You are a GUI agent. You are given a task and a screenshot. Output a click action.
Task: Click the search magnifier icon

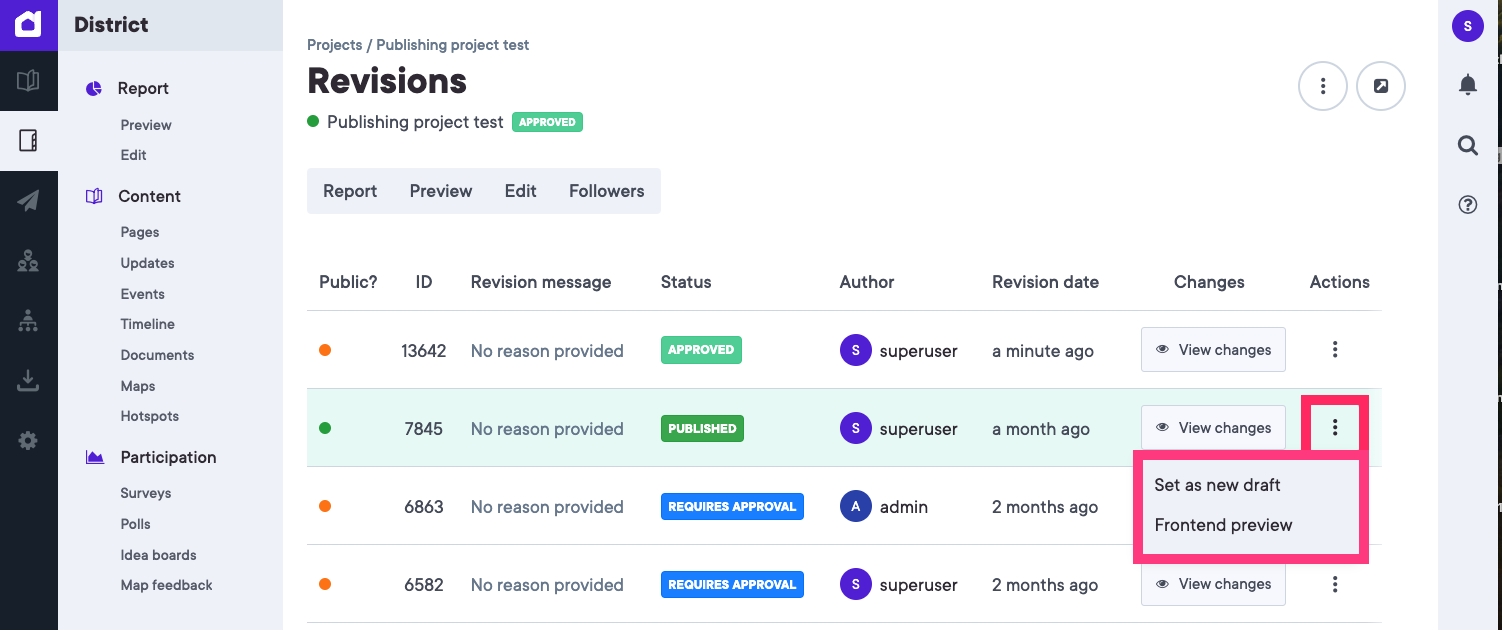[x=1467, y=146]
